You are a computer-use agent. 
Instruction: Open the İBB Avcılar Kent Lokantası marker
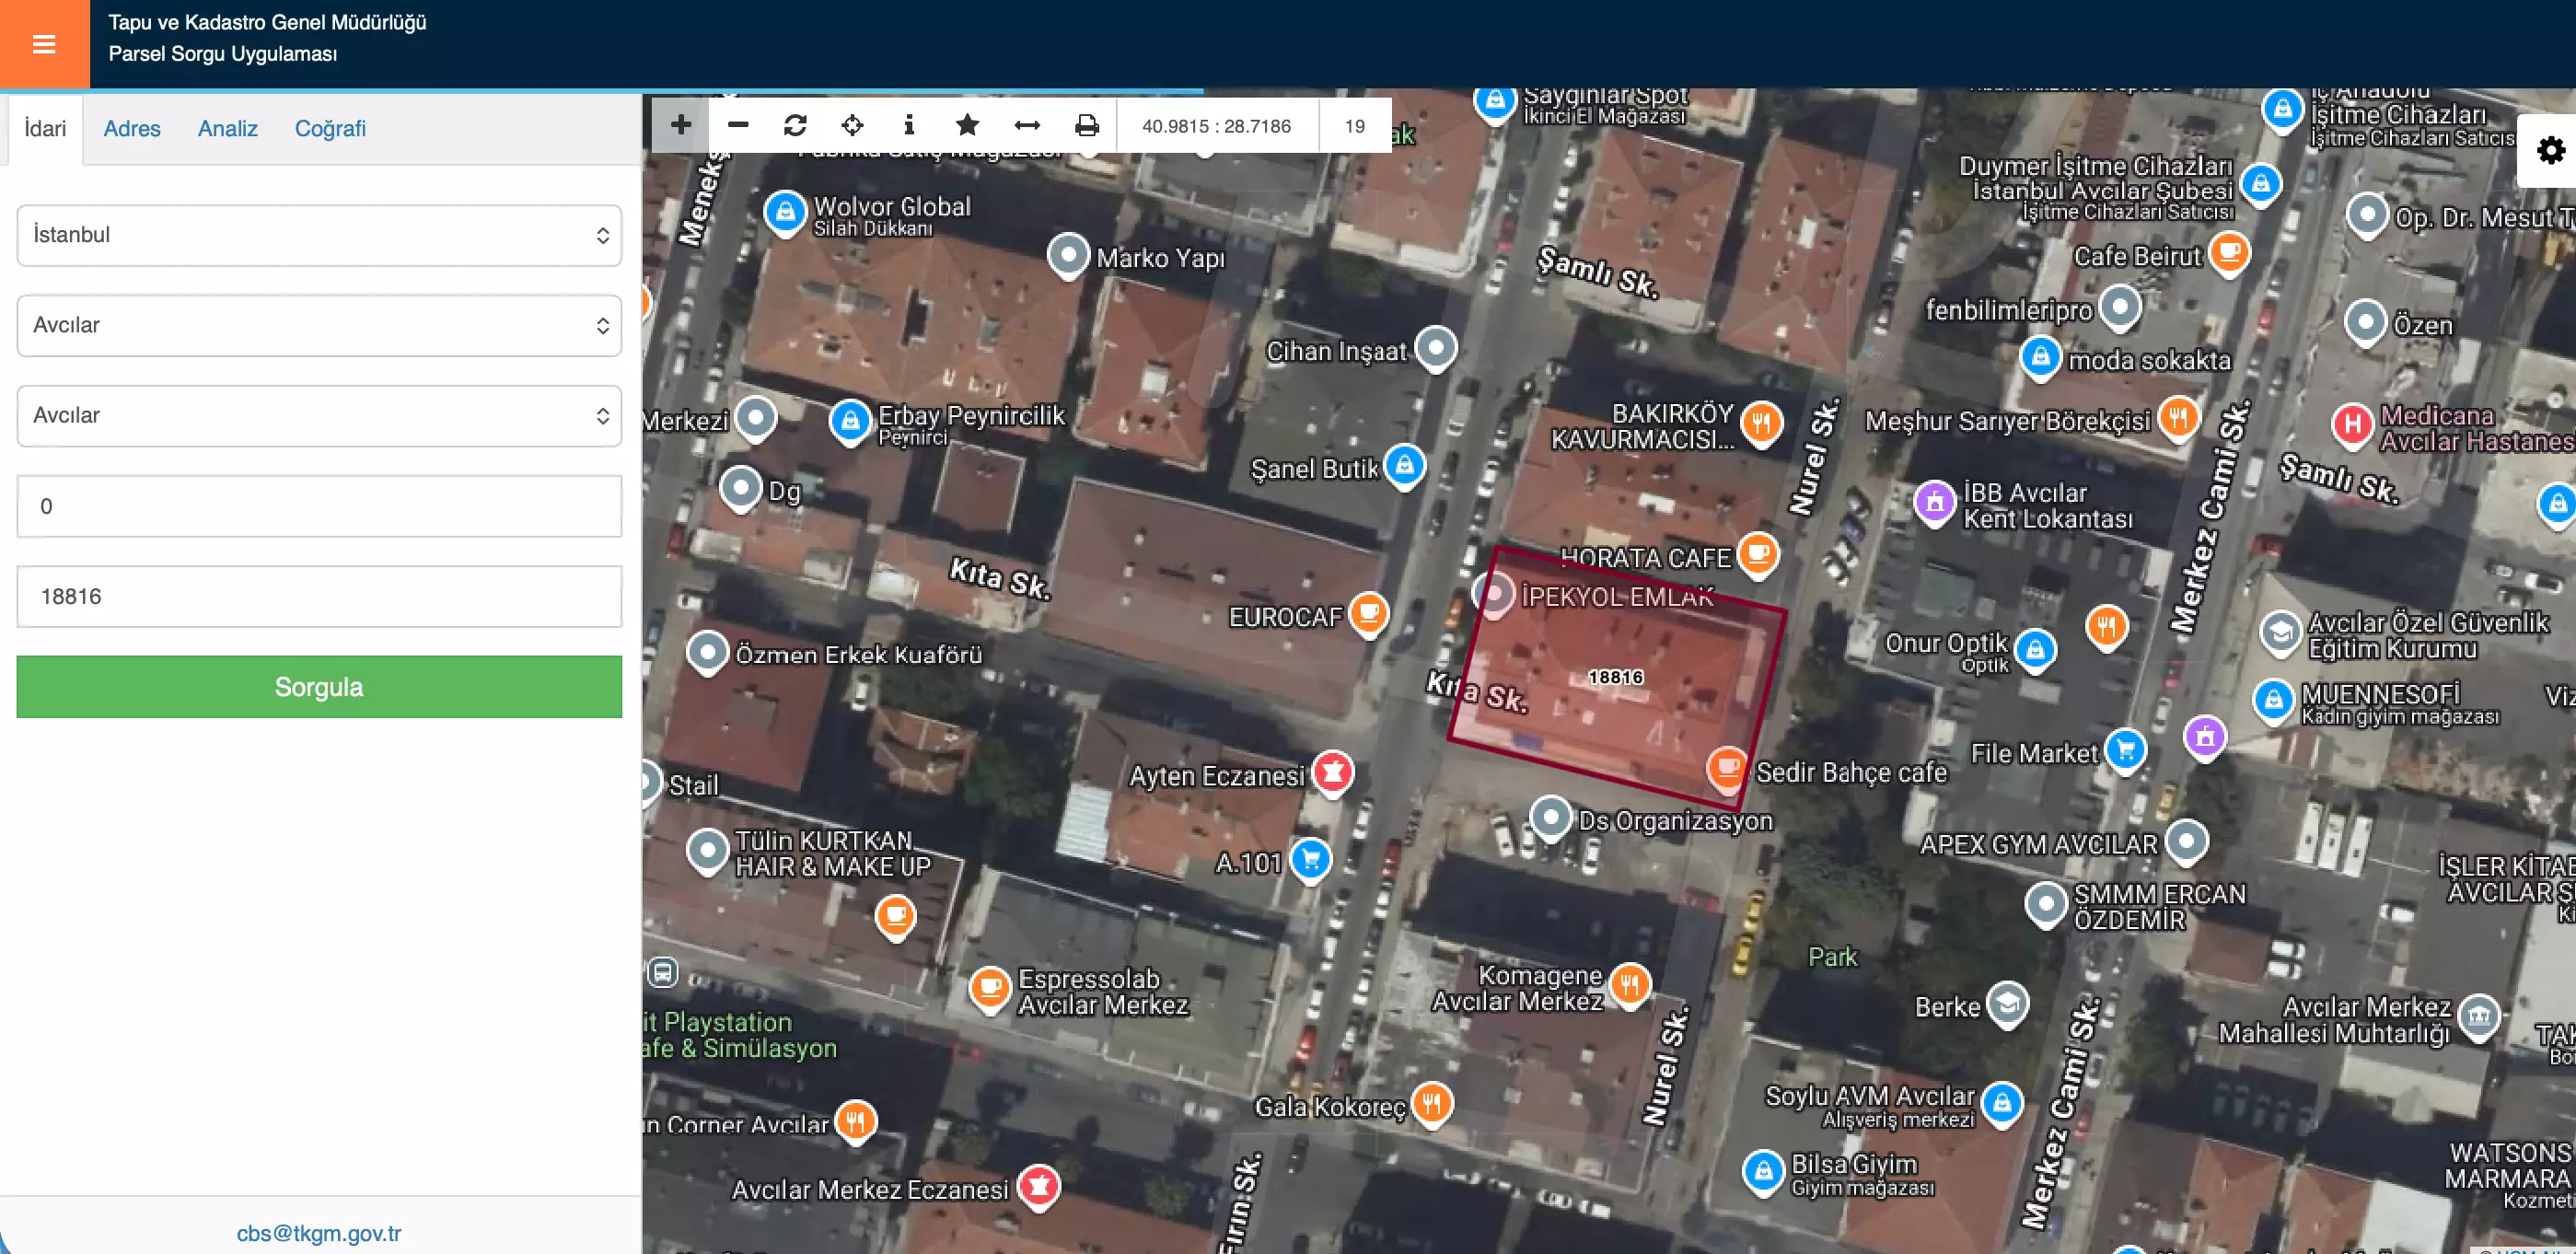(1935, 504)
